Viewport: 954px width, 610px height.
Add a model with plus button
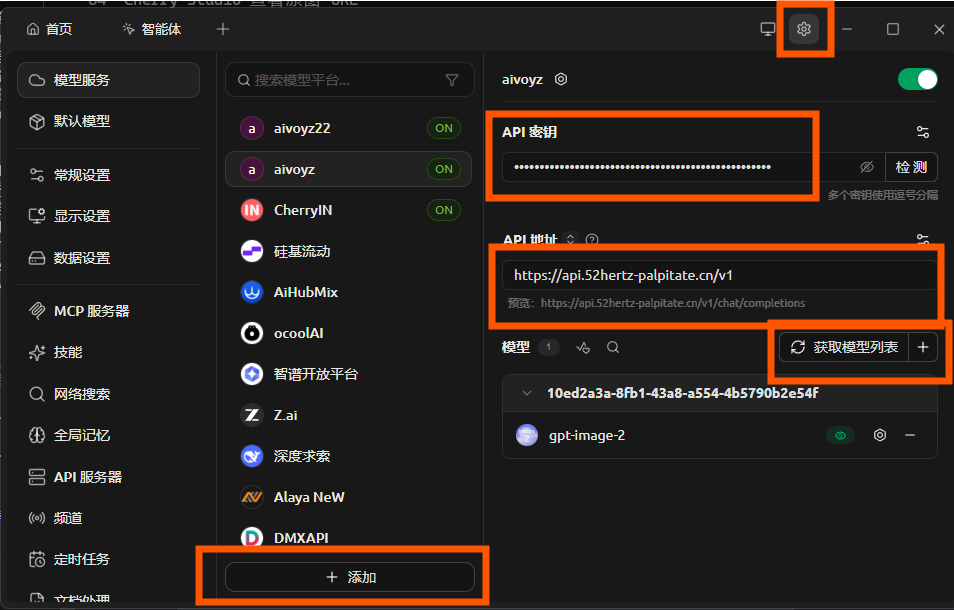[x=922, y=347]
